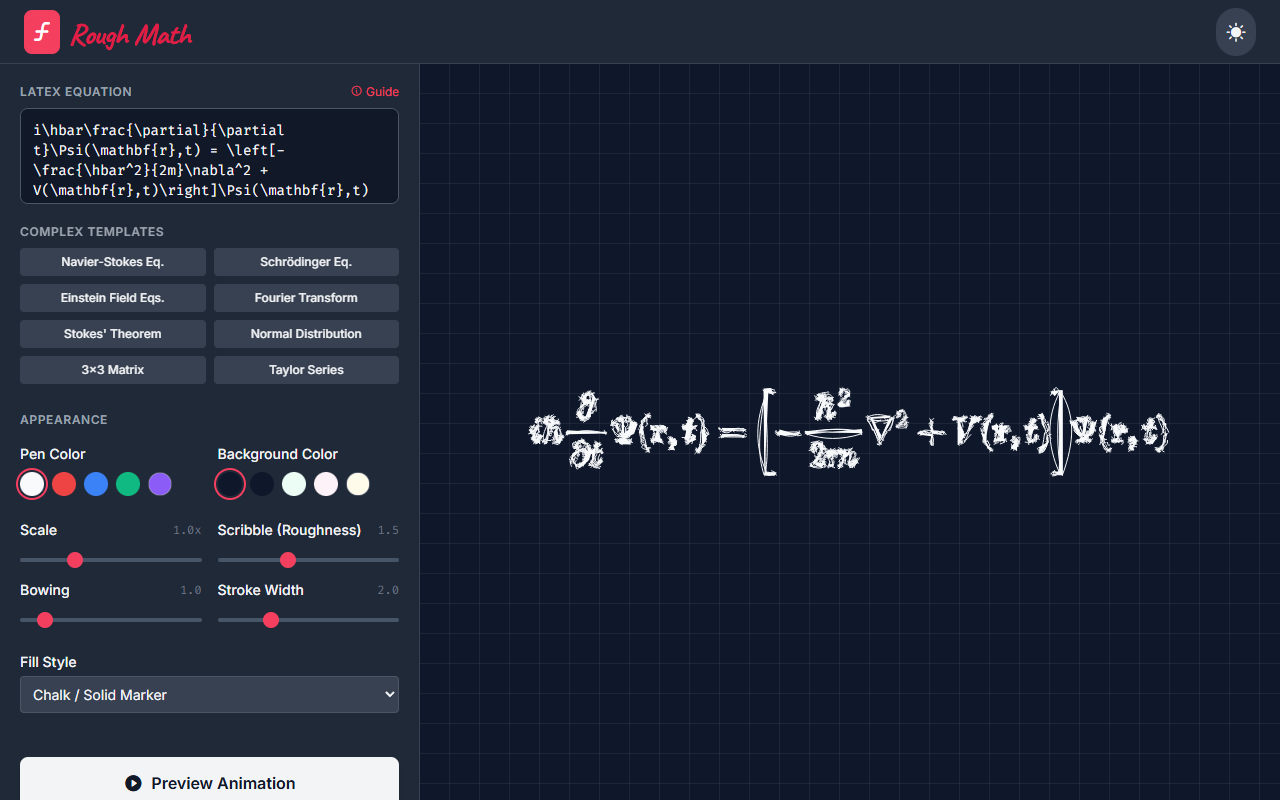Load the Navier-Stokes Eq. template
This screenshot has width=1280, height=800.
click(x=112, y=261)
